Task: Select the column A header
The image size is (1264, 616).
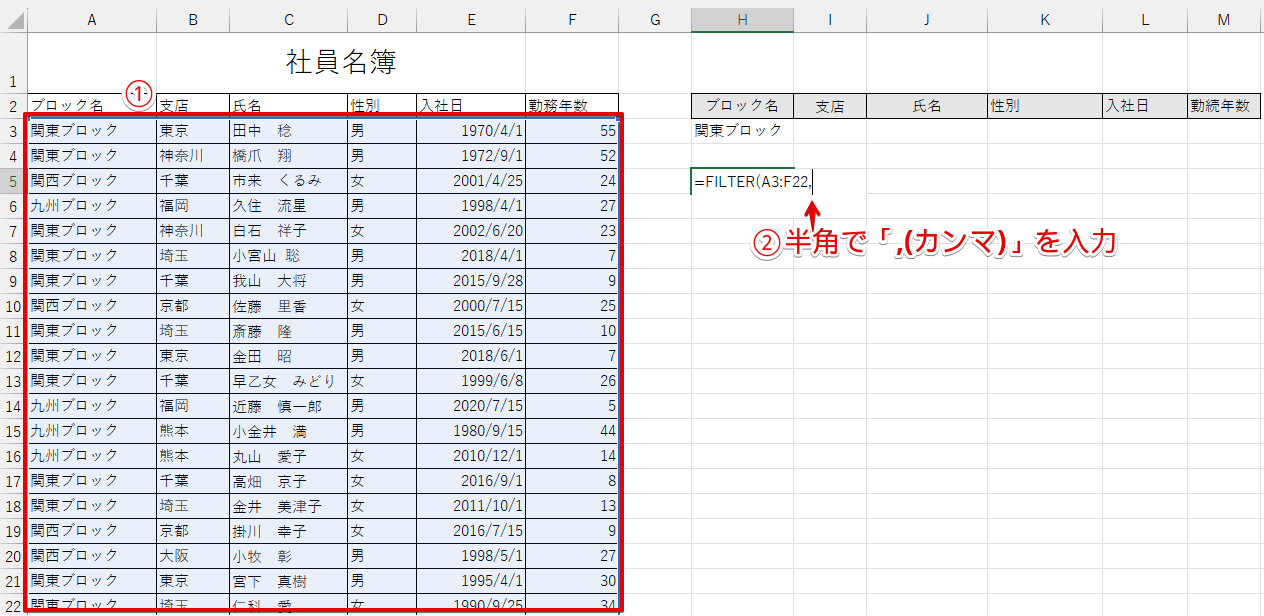Action: point(92,17)
